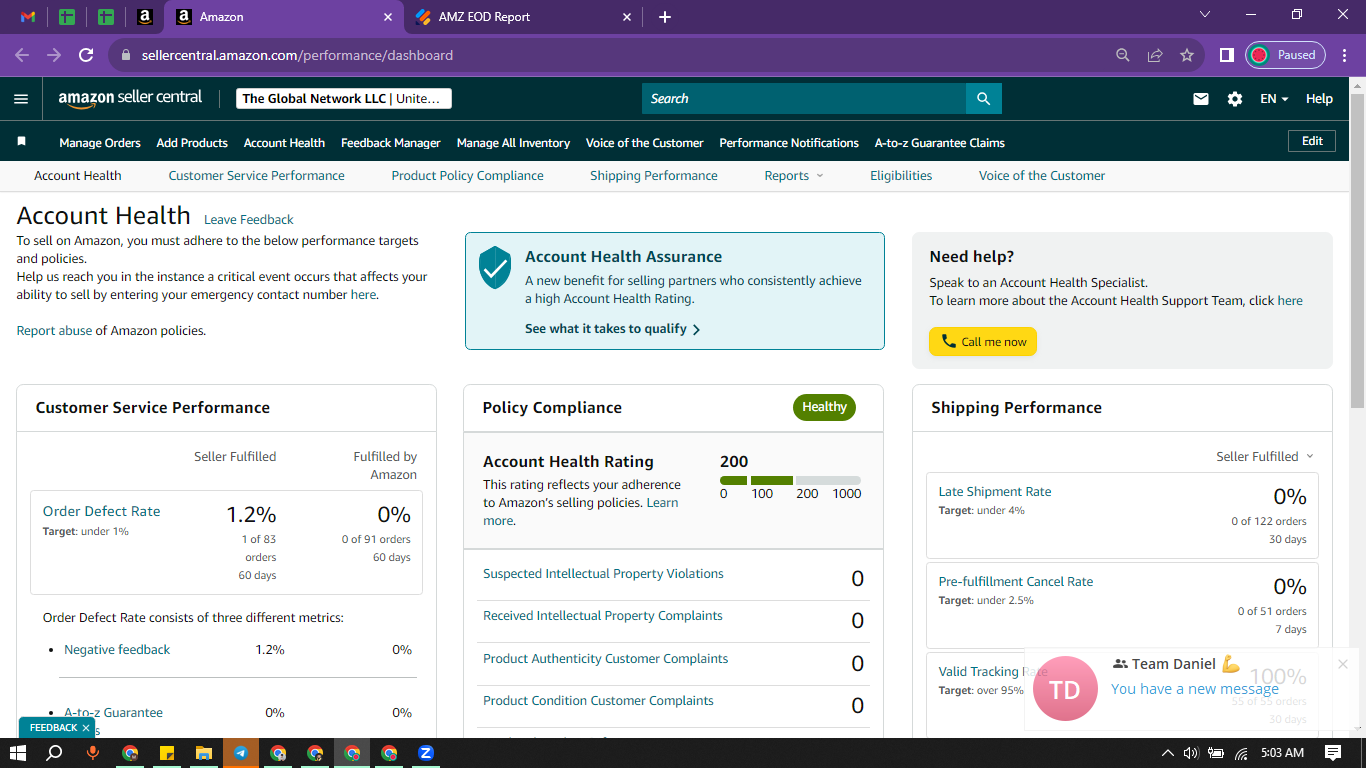
Task: Open the Negative feedback metric link
Action: click(x=117, y=650)
